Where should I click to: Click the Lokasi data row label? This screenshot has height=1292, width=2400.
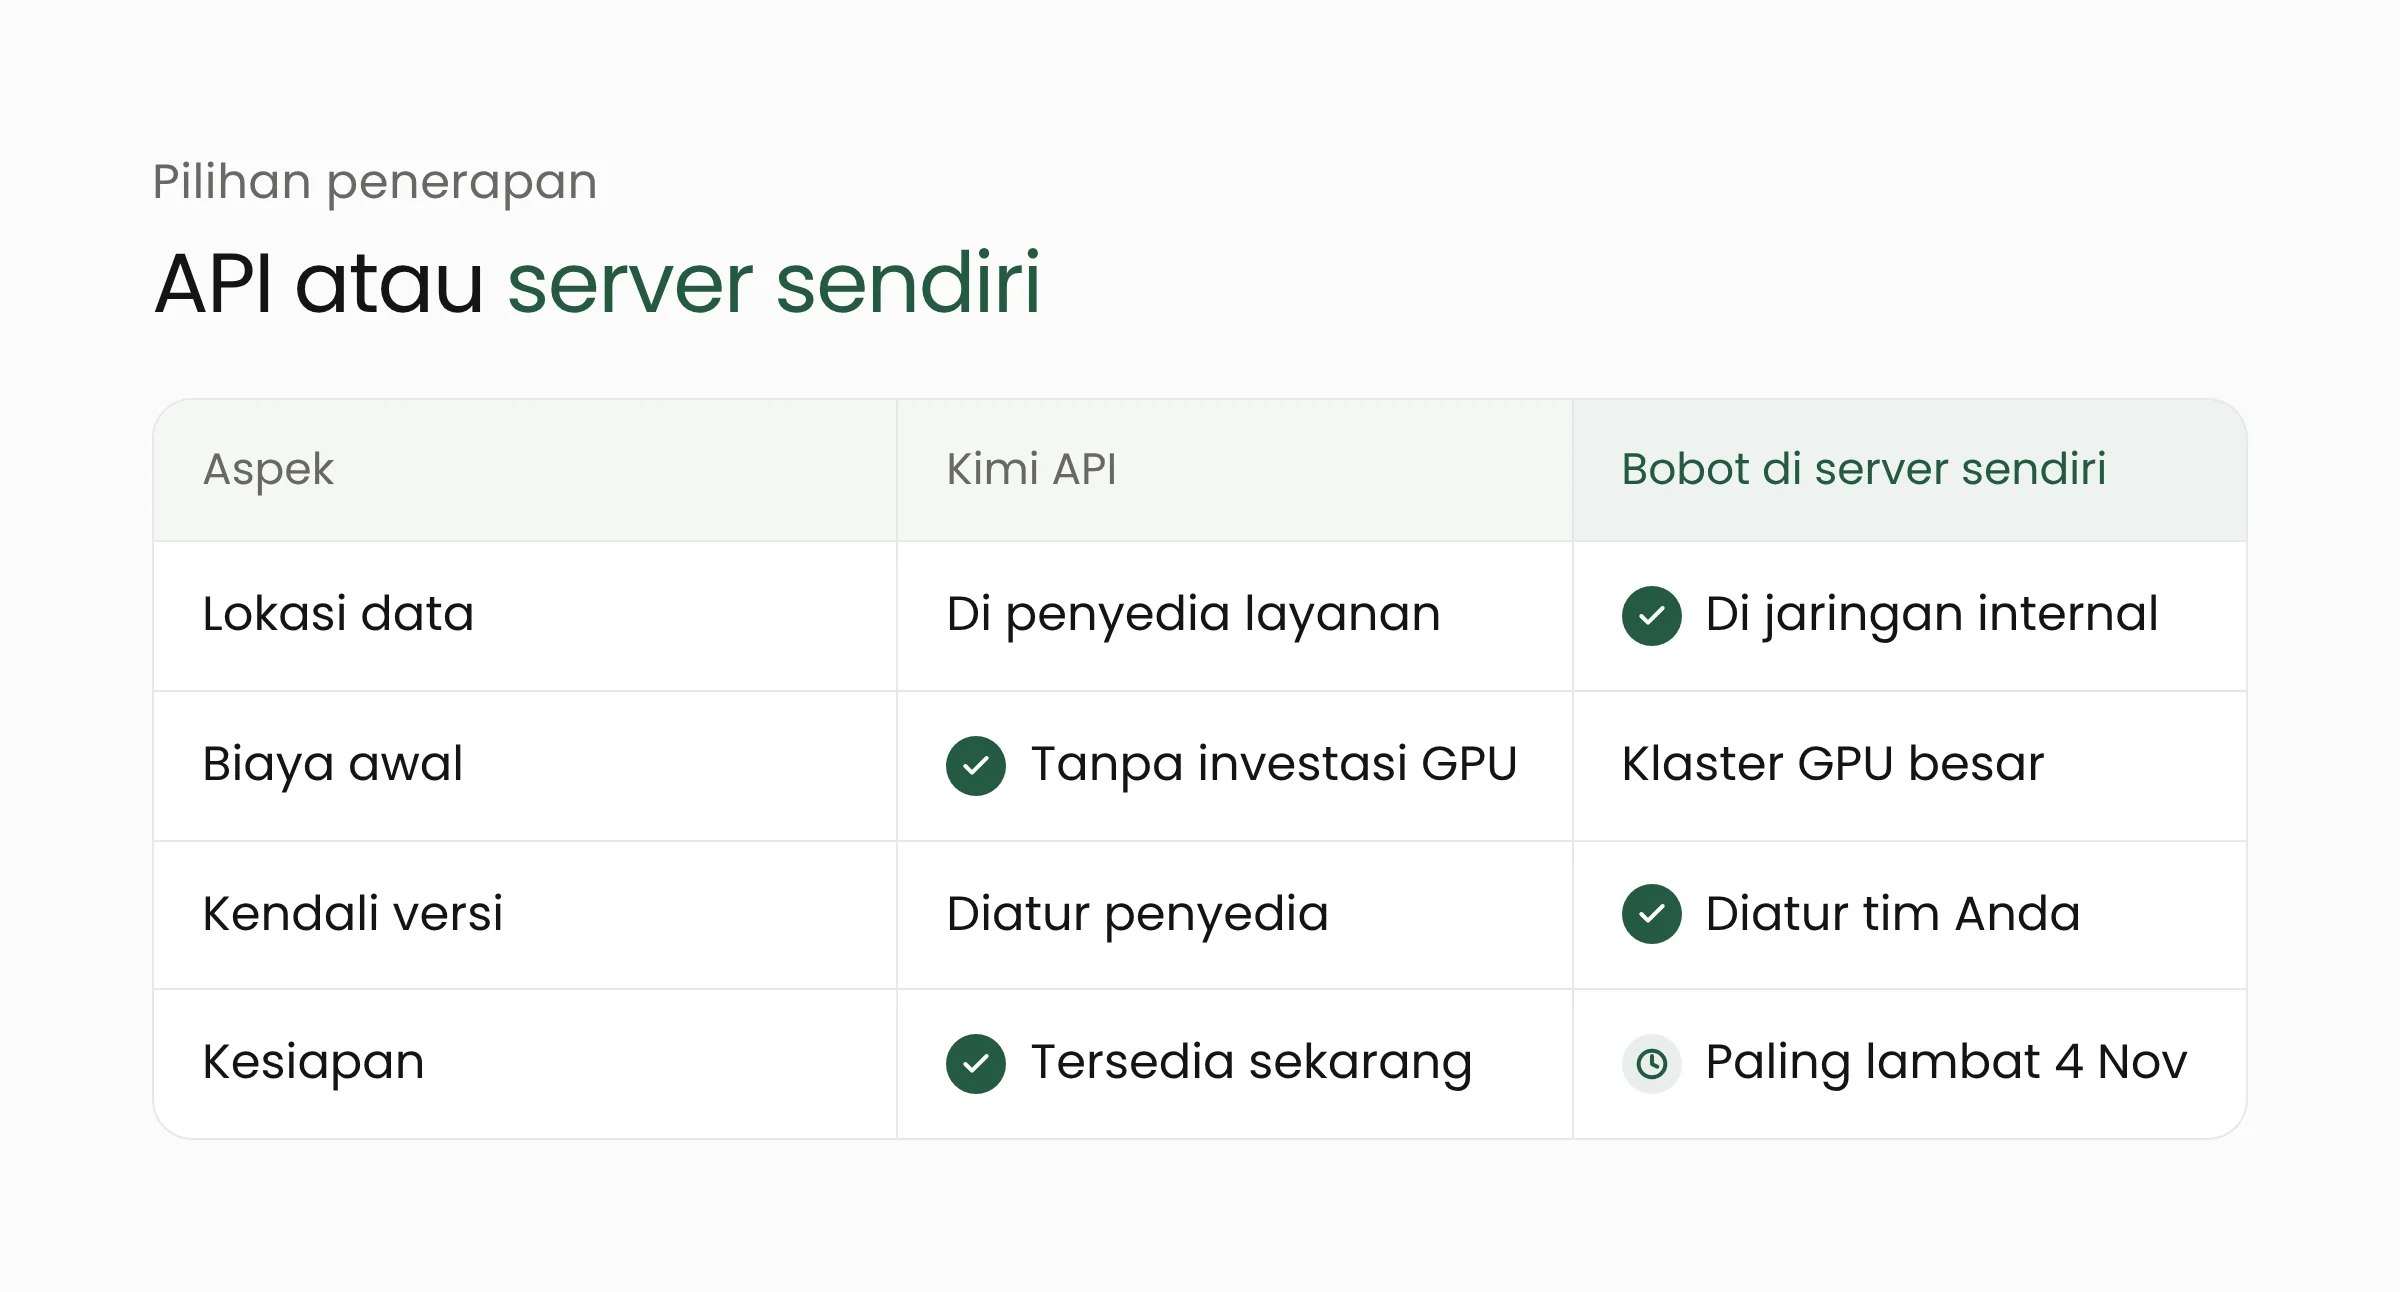tap(338, 614)
